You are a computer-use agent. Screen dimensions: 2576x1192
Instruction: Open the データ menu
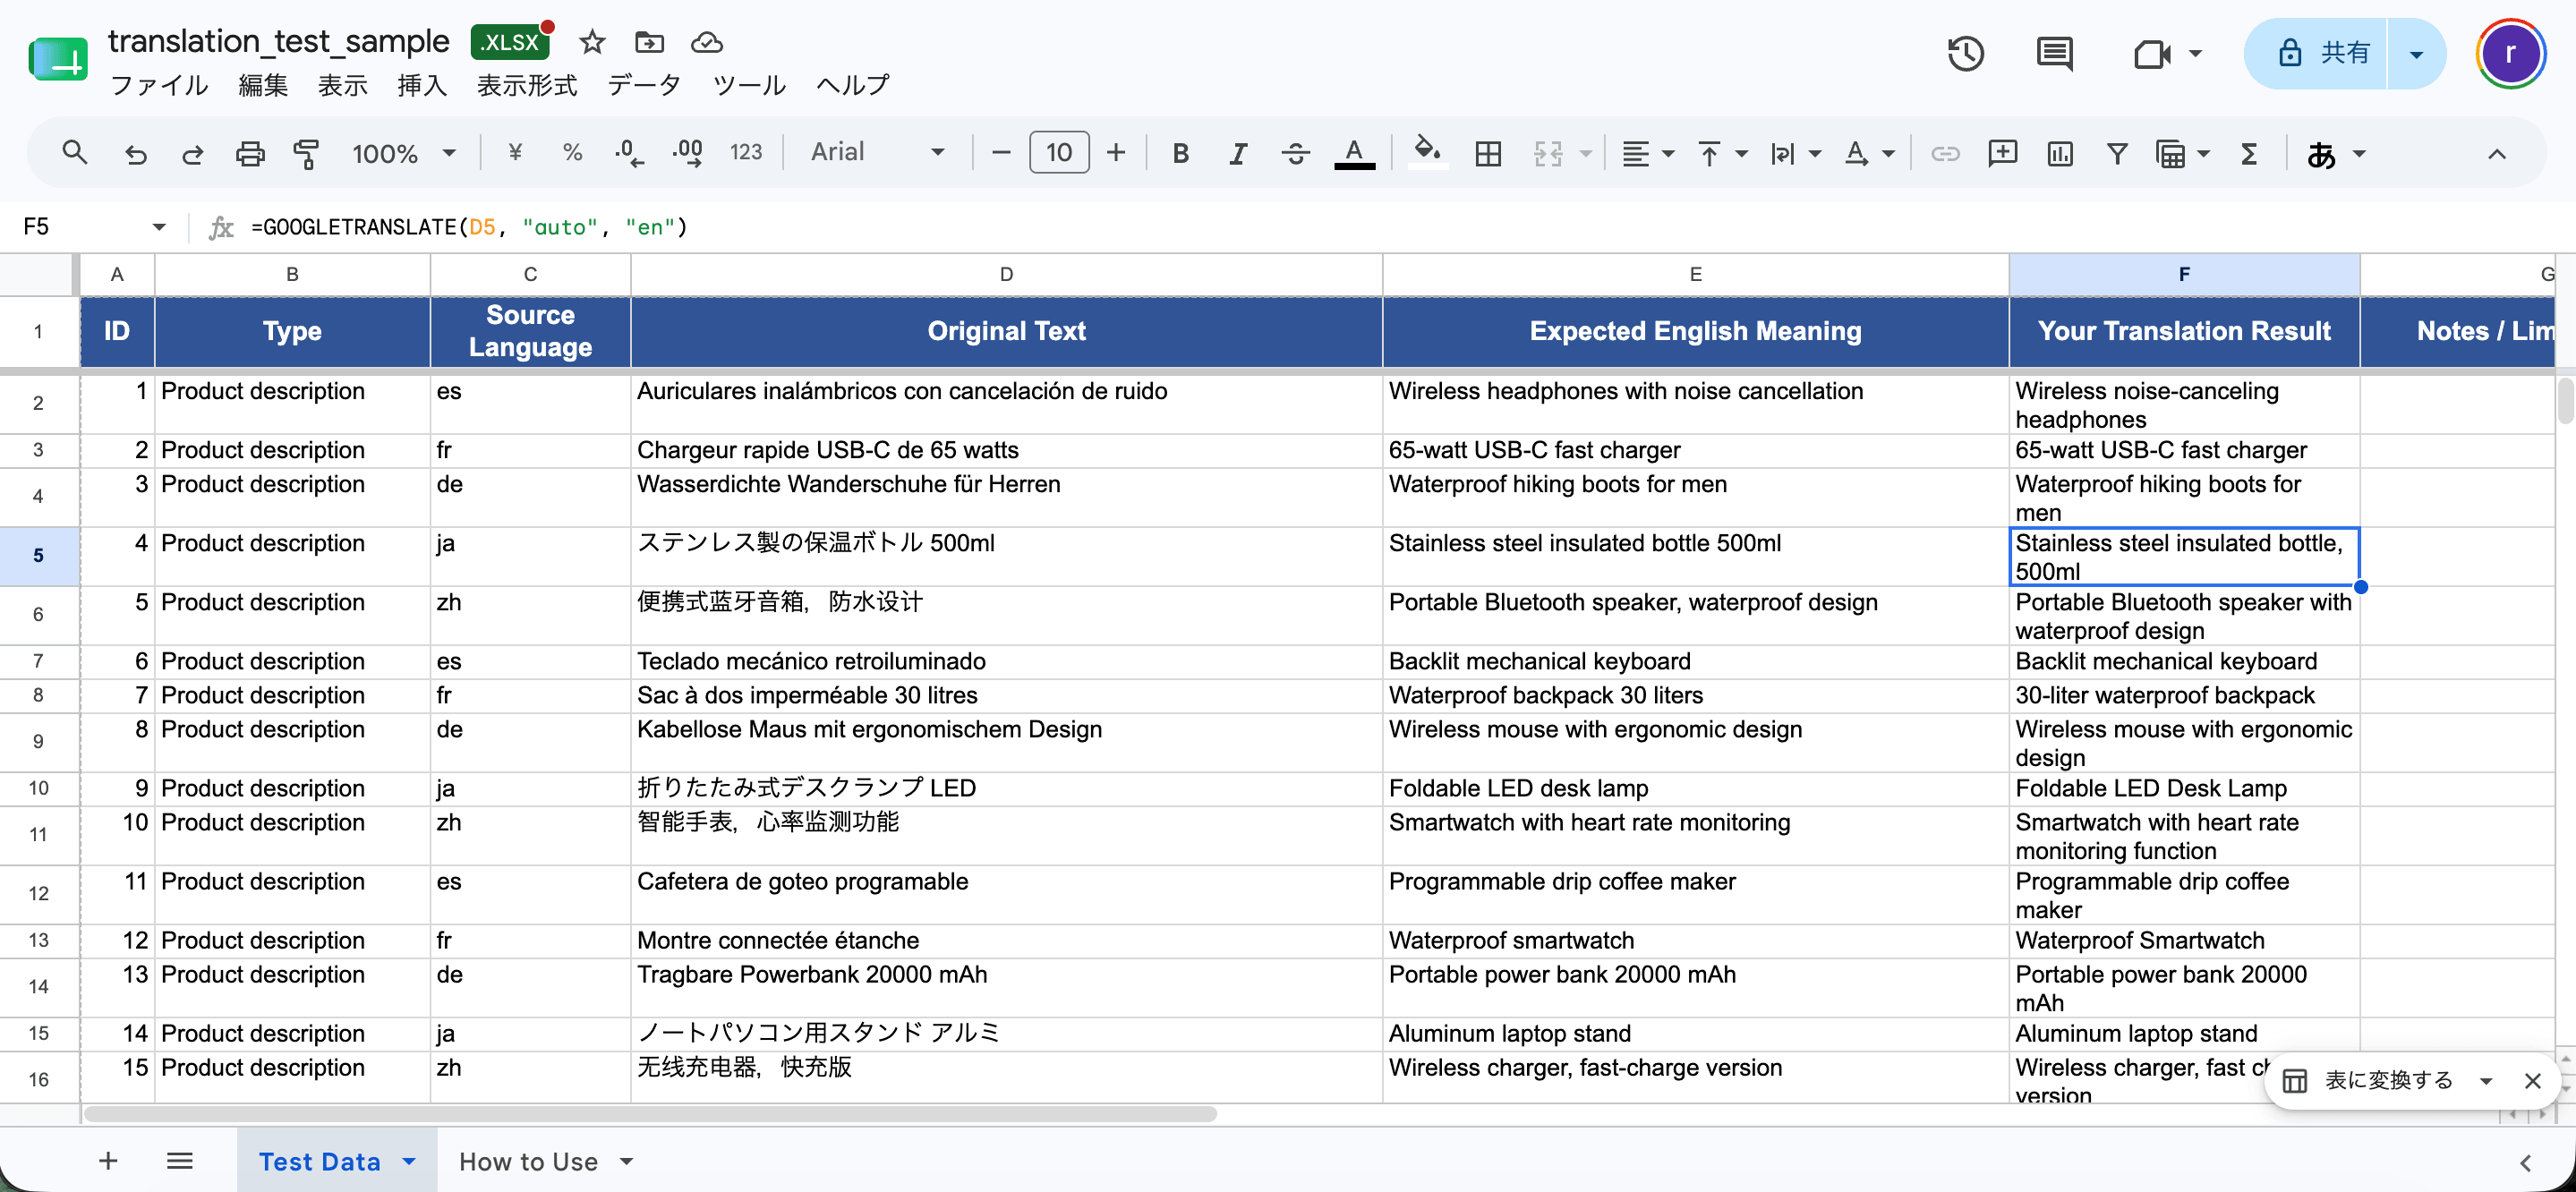(644, 85)
